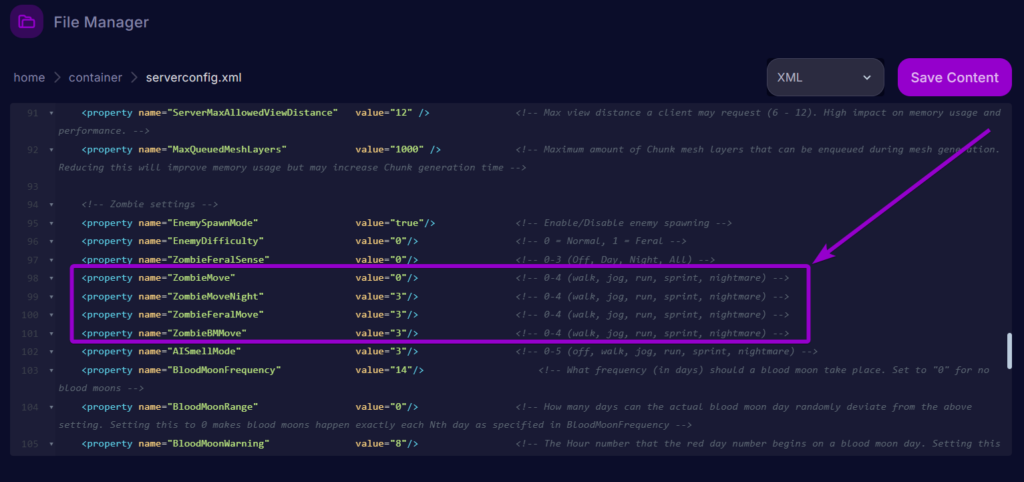Click the editor's vertical scrollbar thumb

pos(1010,351)
